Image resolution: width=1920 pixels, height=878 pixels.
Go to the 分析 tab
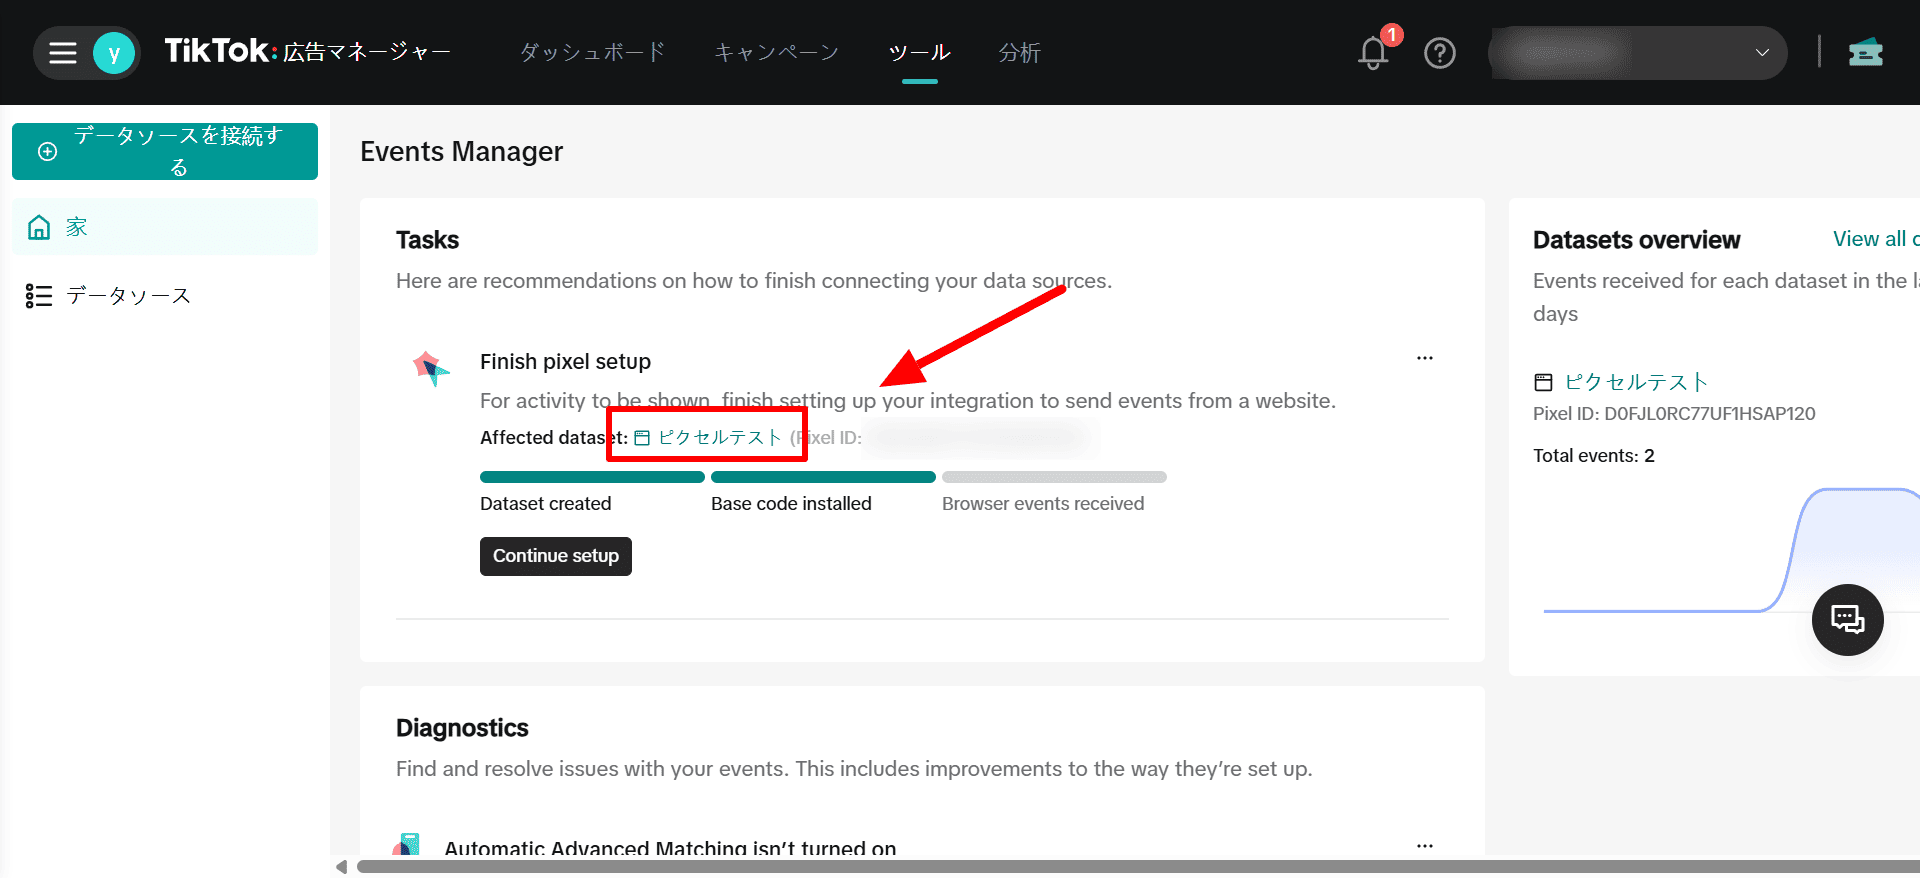[1019, 53]
